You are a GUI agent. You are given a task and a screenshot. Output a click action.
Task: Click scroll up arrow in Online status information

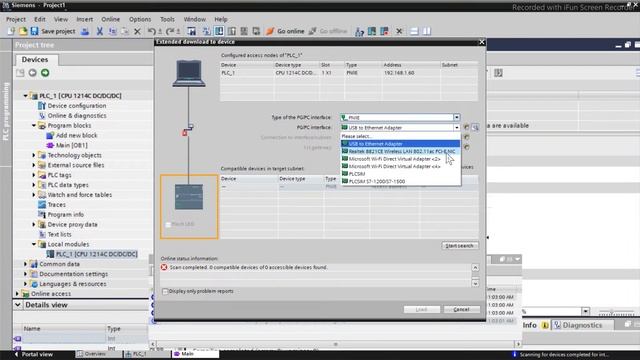click(475, 268)
